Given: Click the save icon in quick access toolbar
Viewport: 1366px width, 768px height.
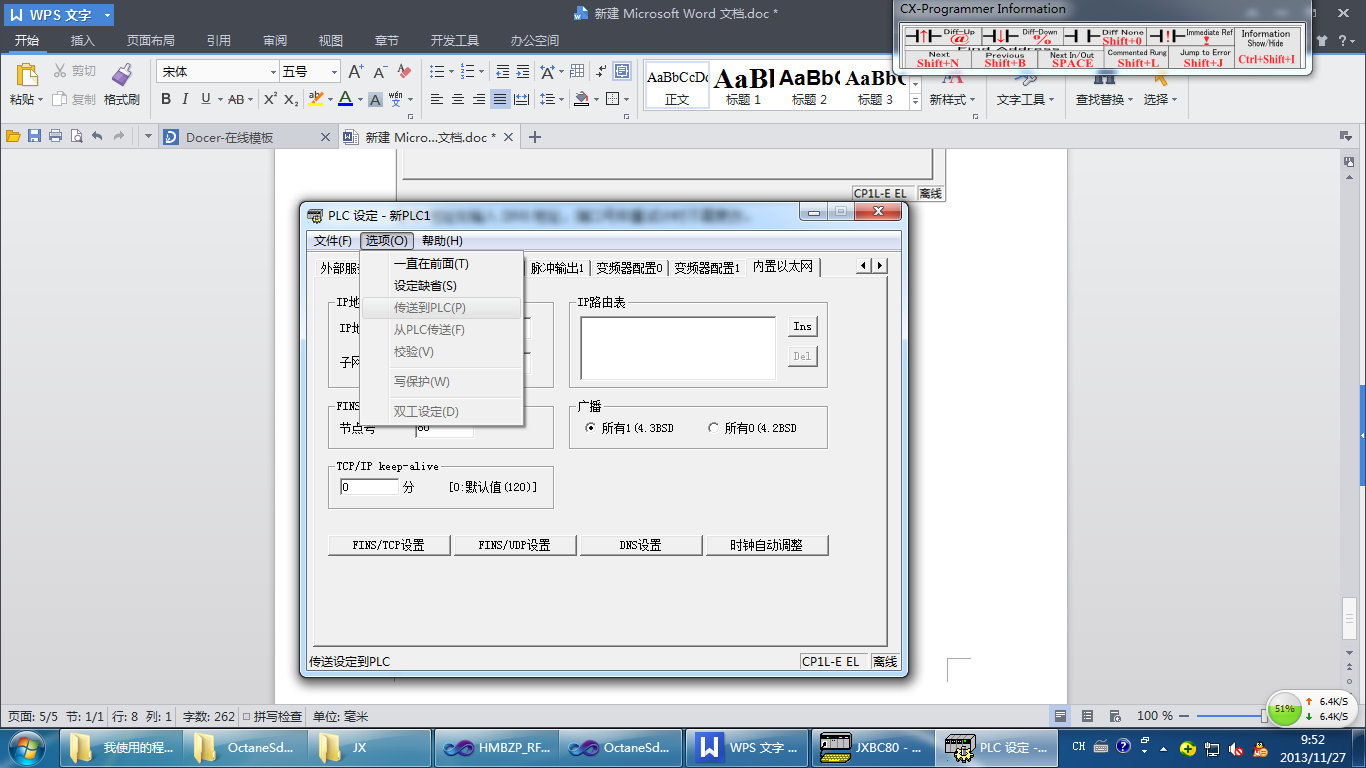Looking at the screenshot, I should point(34,137).
